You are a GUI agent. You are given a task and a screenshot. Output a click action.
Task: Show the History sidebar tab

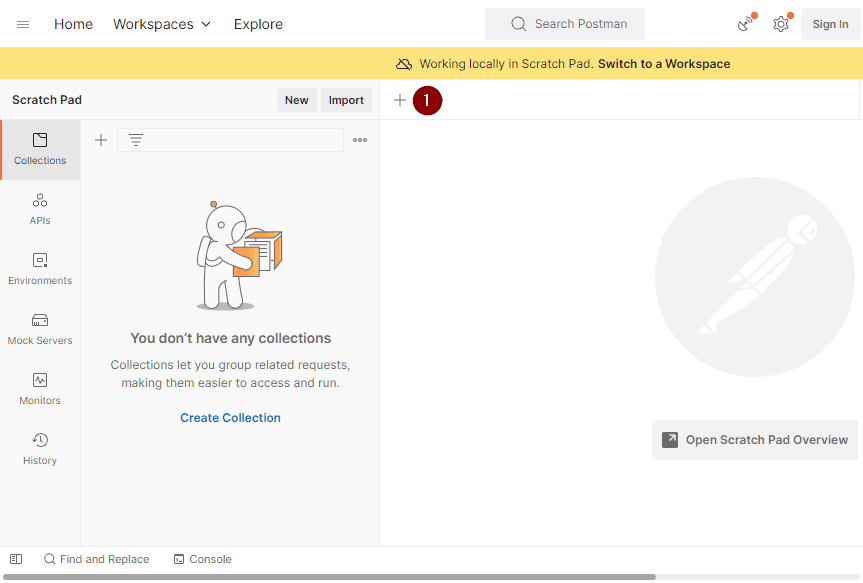[x=40, y=449]
